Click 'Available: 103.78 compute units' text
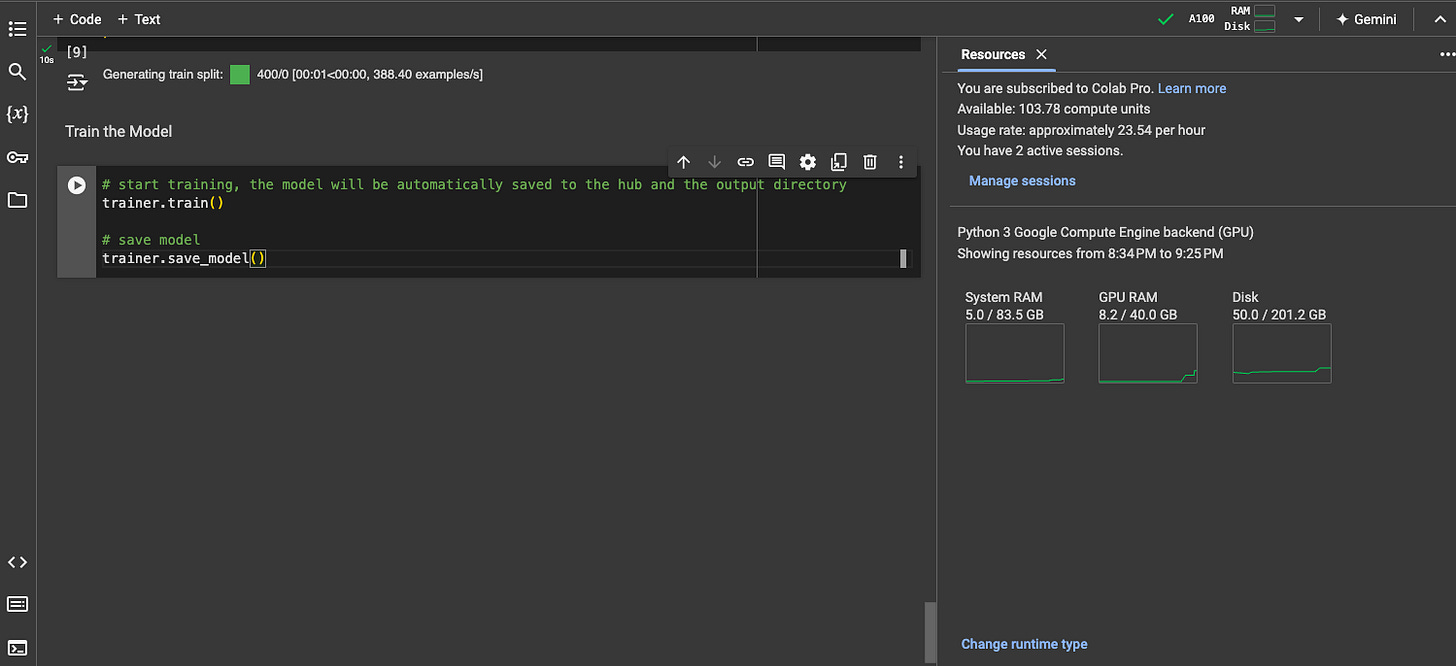This screenshot has width=1456, height=666. [1054, 109]
